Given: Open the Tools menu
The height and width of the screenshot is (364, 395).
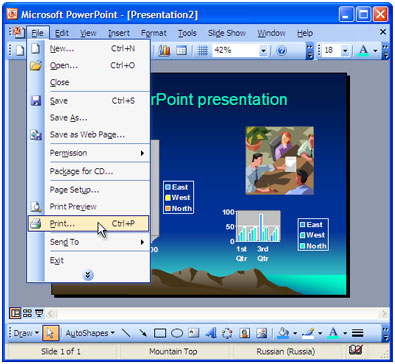Looking at the screenshot, I should point(187,33).
